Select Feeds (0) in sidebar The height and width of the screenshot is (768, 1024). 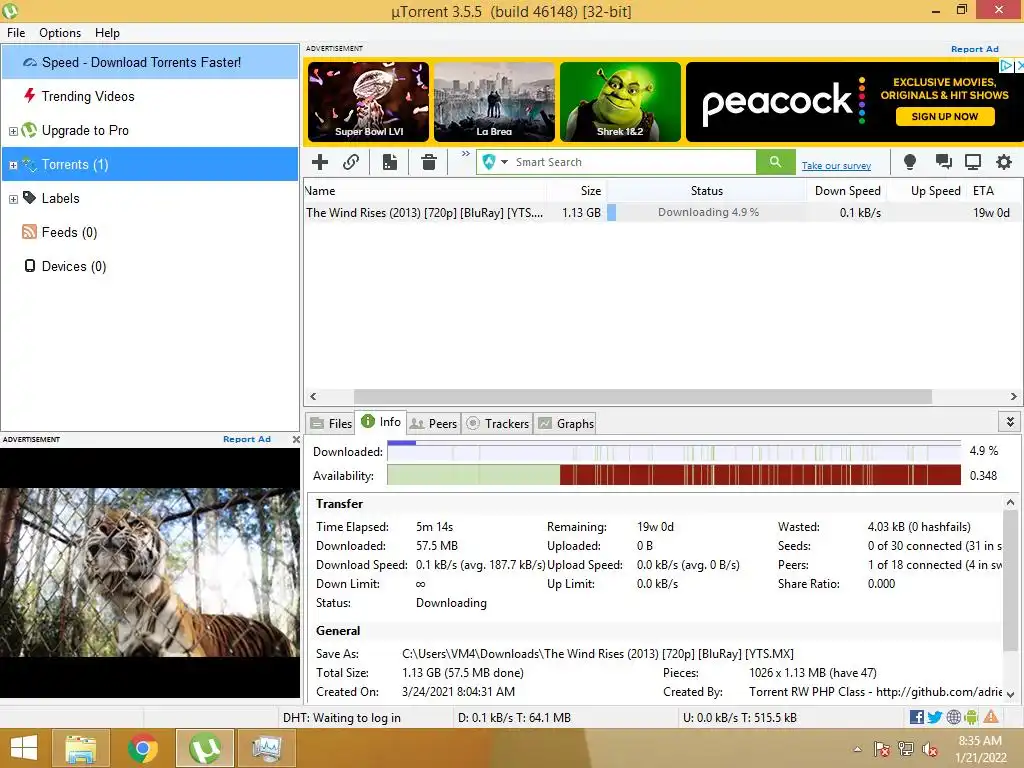150,232
